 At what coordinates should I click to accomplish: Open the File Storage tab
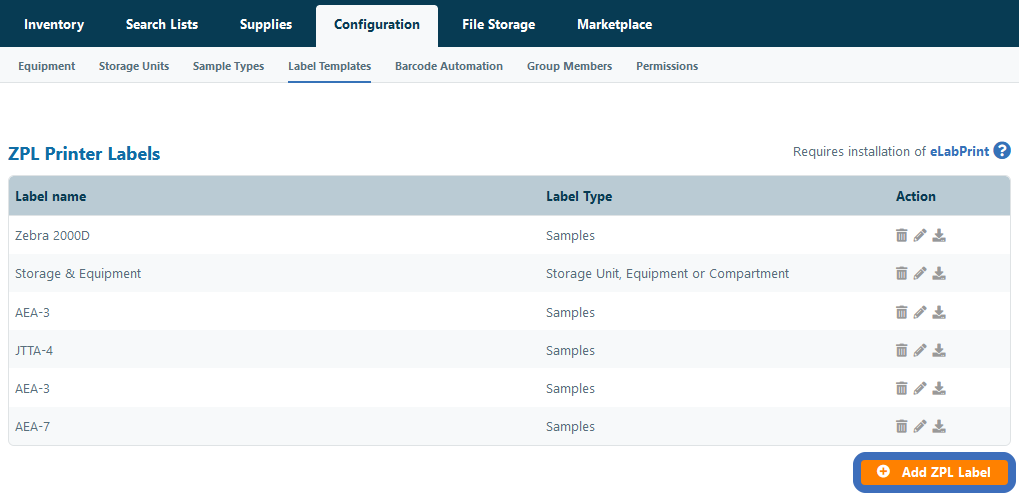(498, 25)
